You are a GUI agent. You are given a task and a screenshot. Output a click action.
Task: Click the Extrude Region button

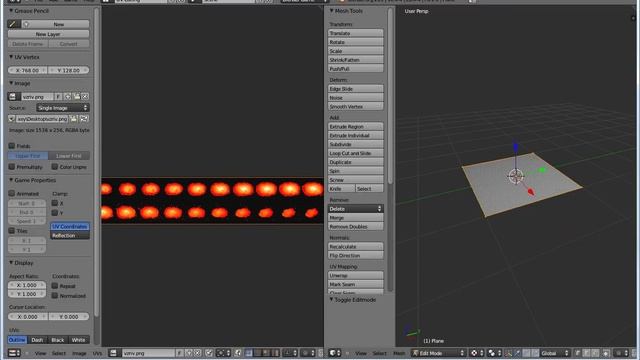[x=356, y=127]
